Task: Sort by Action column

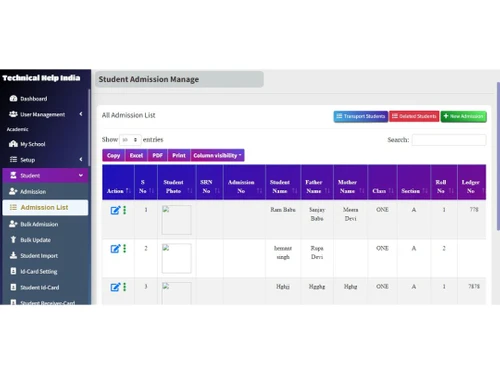Action: [118, 183]
